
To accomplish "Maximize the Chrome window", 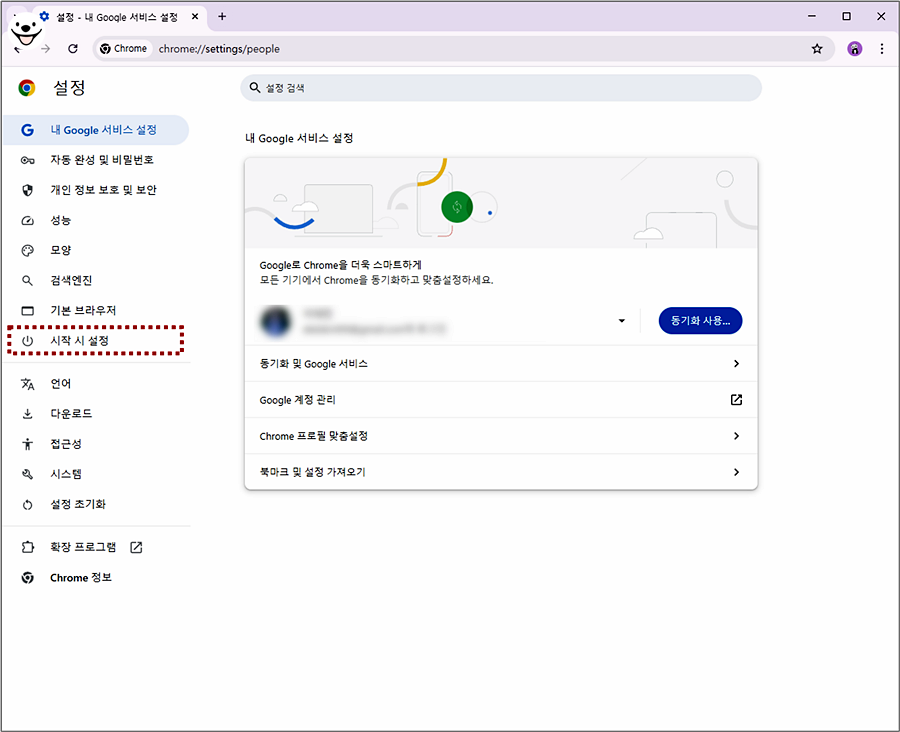I will coord(847,17).
